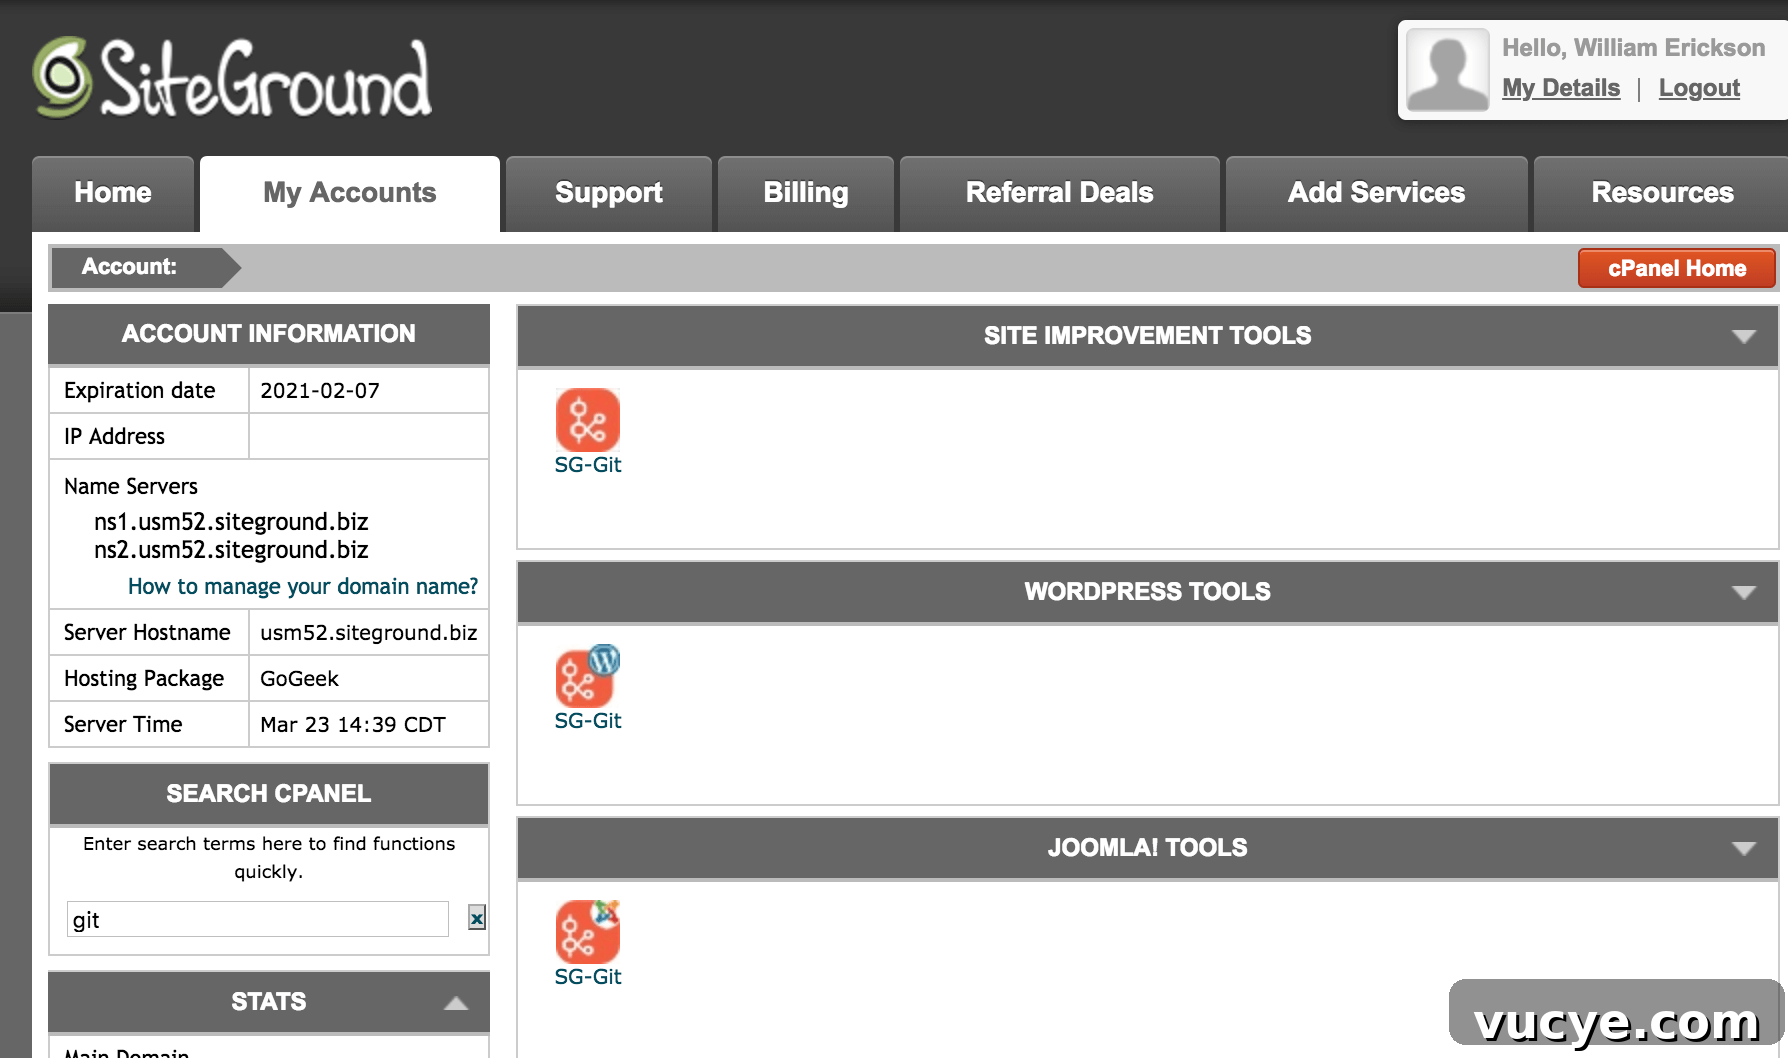Switch to the Billing tab

coord(806,193)
